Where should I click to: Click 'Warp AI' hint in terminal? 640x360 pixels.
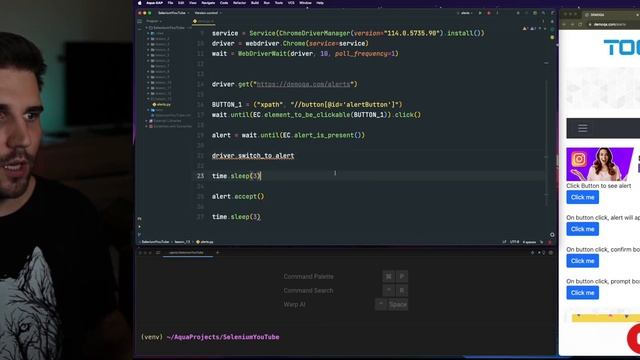pos(294,304)
